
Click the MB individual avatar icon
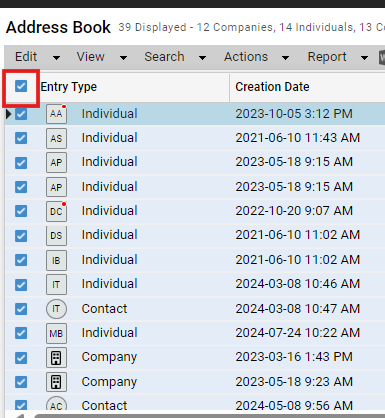click(x=56, y=333)
